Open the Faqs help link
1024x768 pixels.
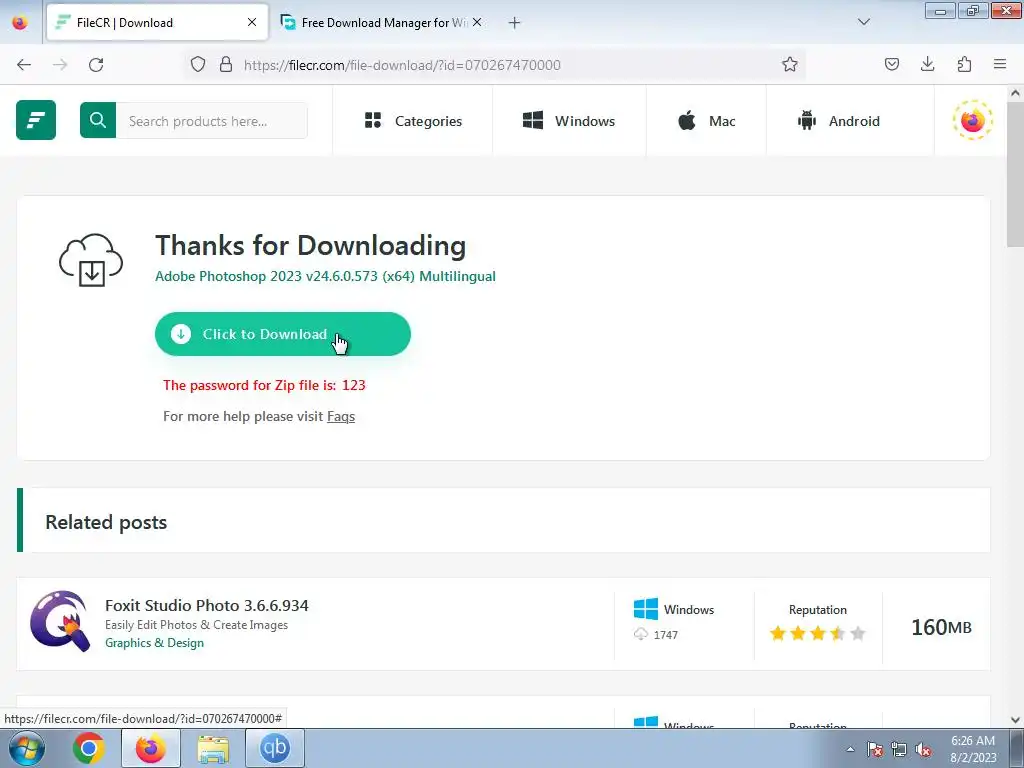[341, 416]
